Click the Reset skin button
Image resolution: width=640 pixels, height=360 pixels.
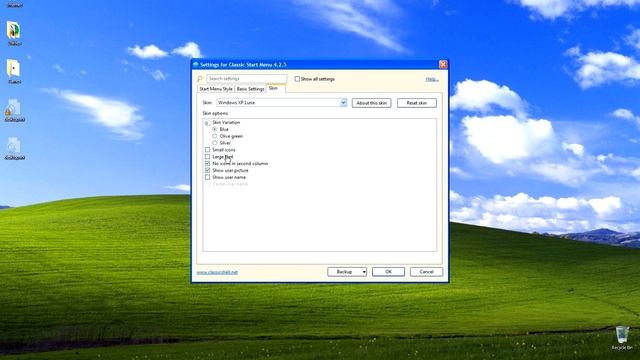(416, 103)
